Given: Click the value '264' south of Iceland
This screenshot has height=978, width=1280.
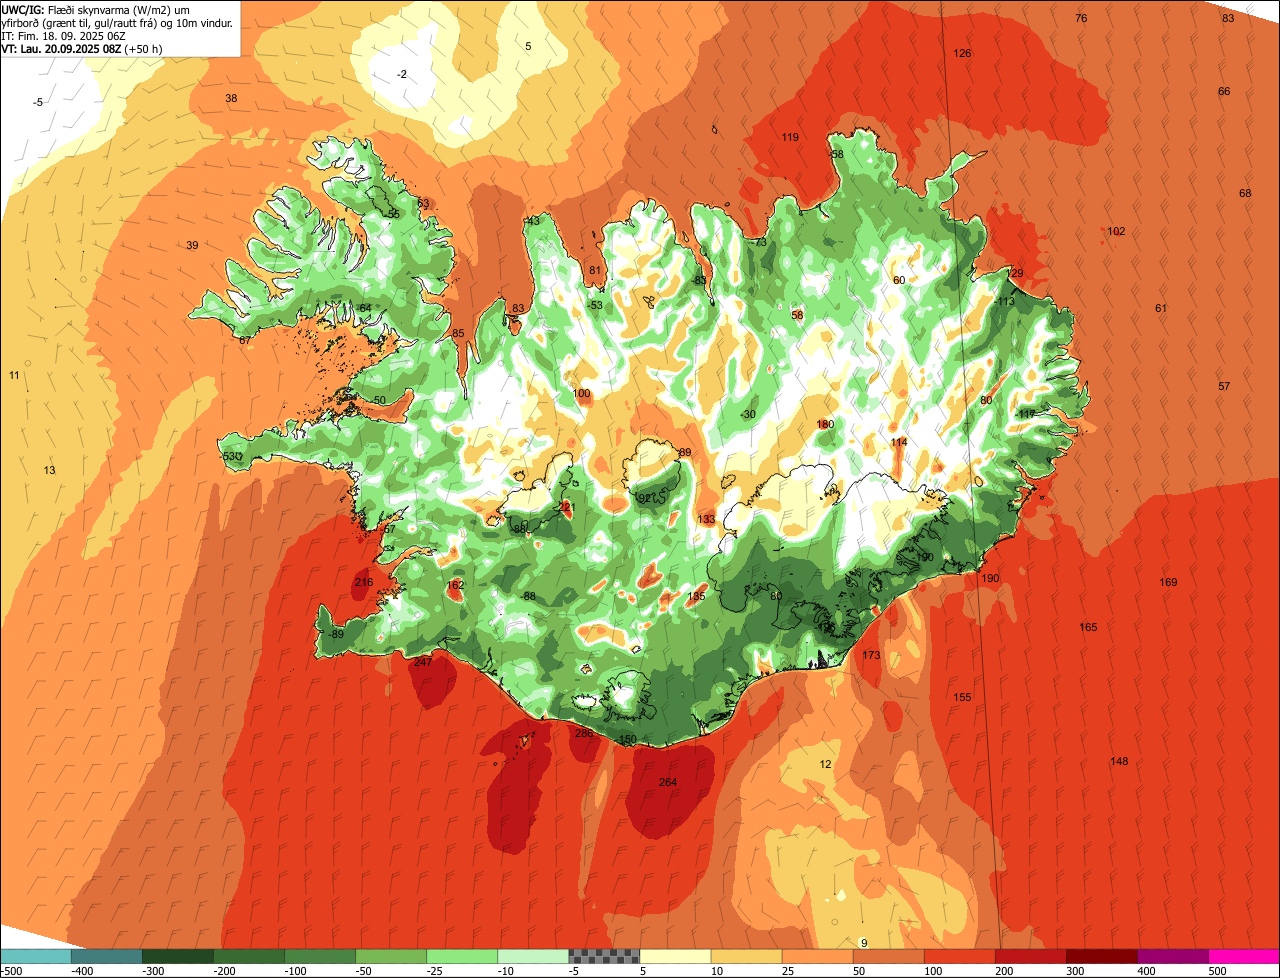Looking at the screenshot, I should [x=668, y=782].
